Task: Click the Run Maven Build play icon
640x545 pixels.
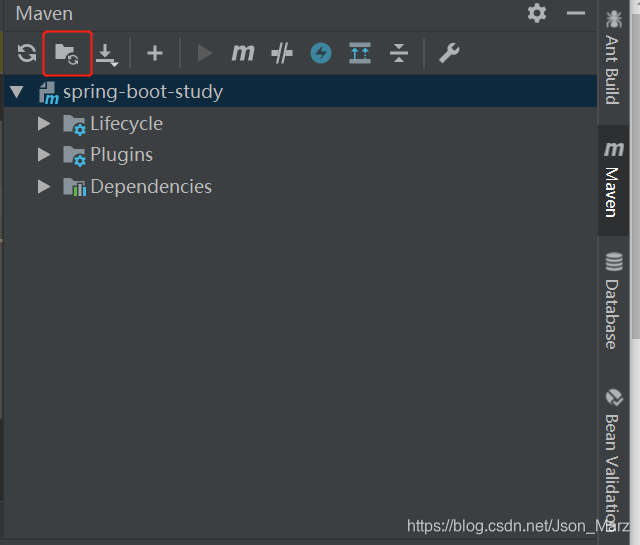Action: (x=204, y=53)
